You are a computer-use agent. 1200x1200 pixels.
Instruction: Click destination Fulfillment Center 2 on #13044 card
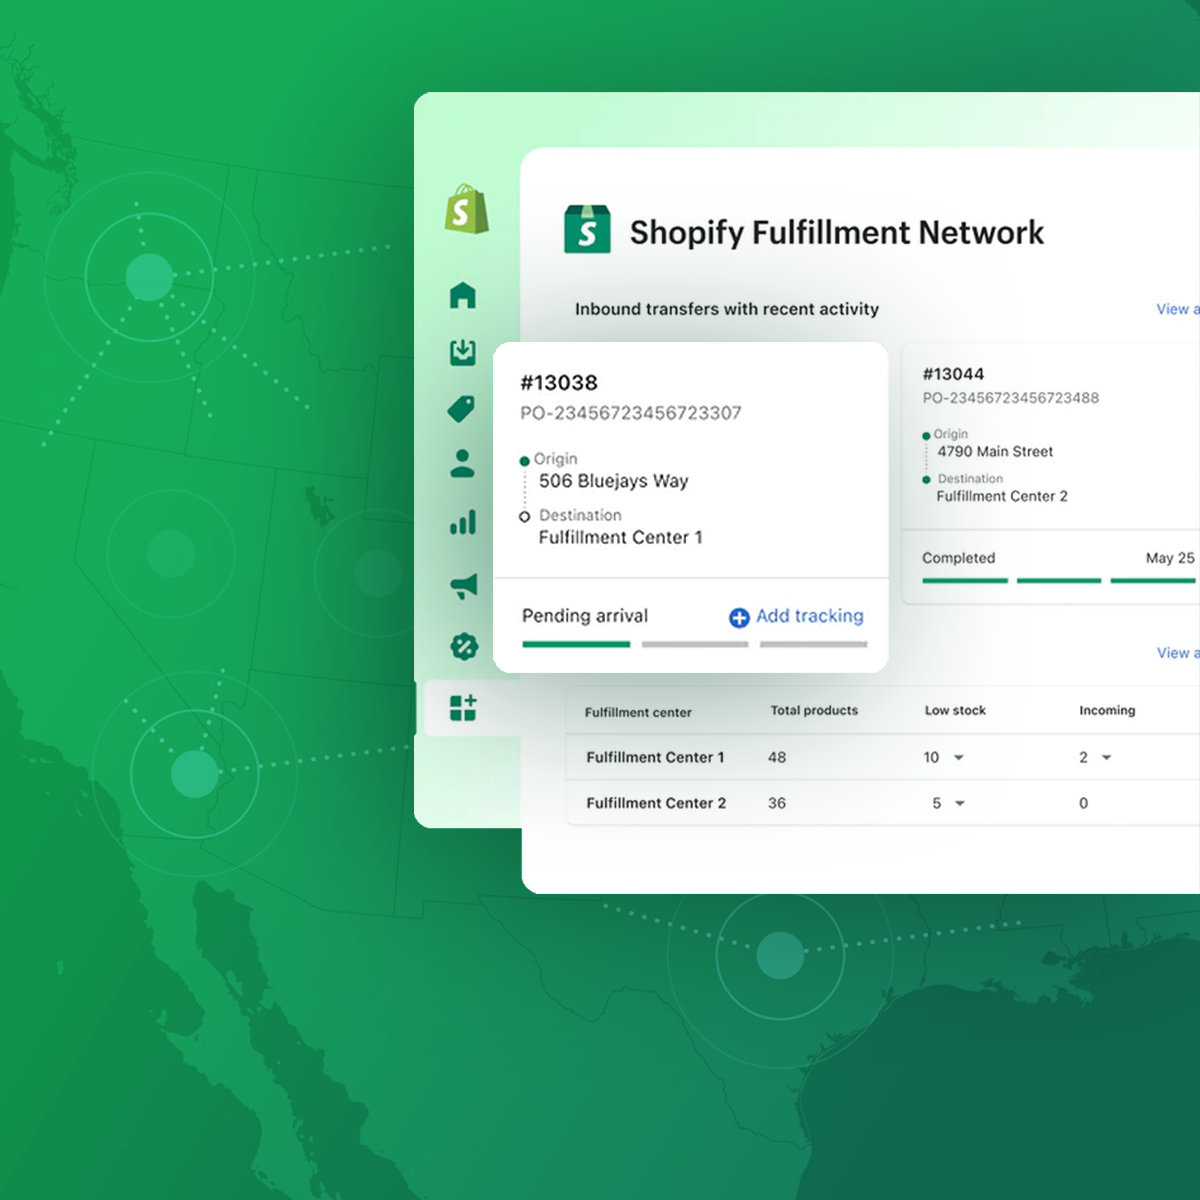(x=1002, y=496)
